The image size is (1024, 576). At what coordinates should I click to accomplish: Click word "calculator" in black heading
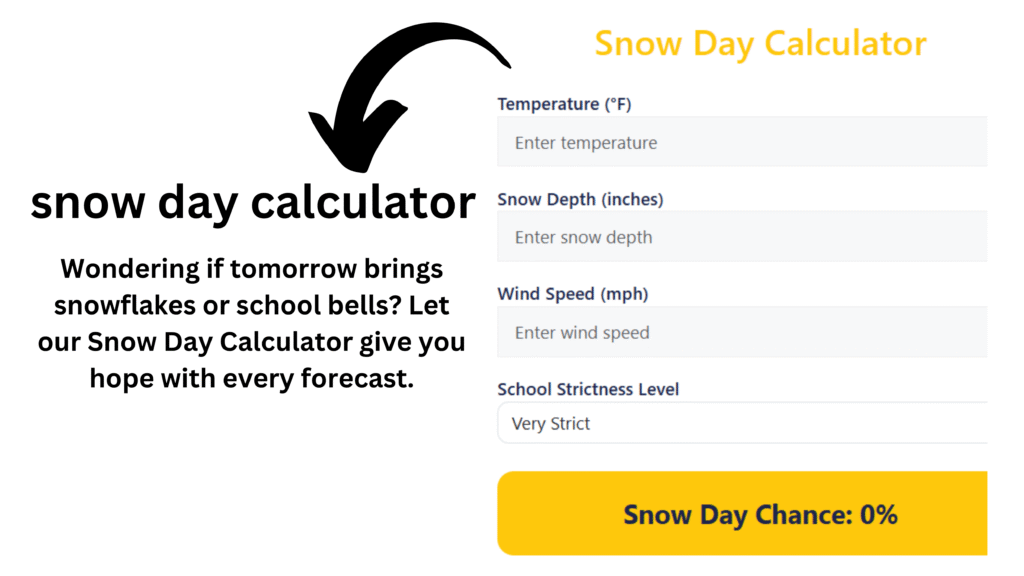pos(363,202)
